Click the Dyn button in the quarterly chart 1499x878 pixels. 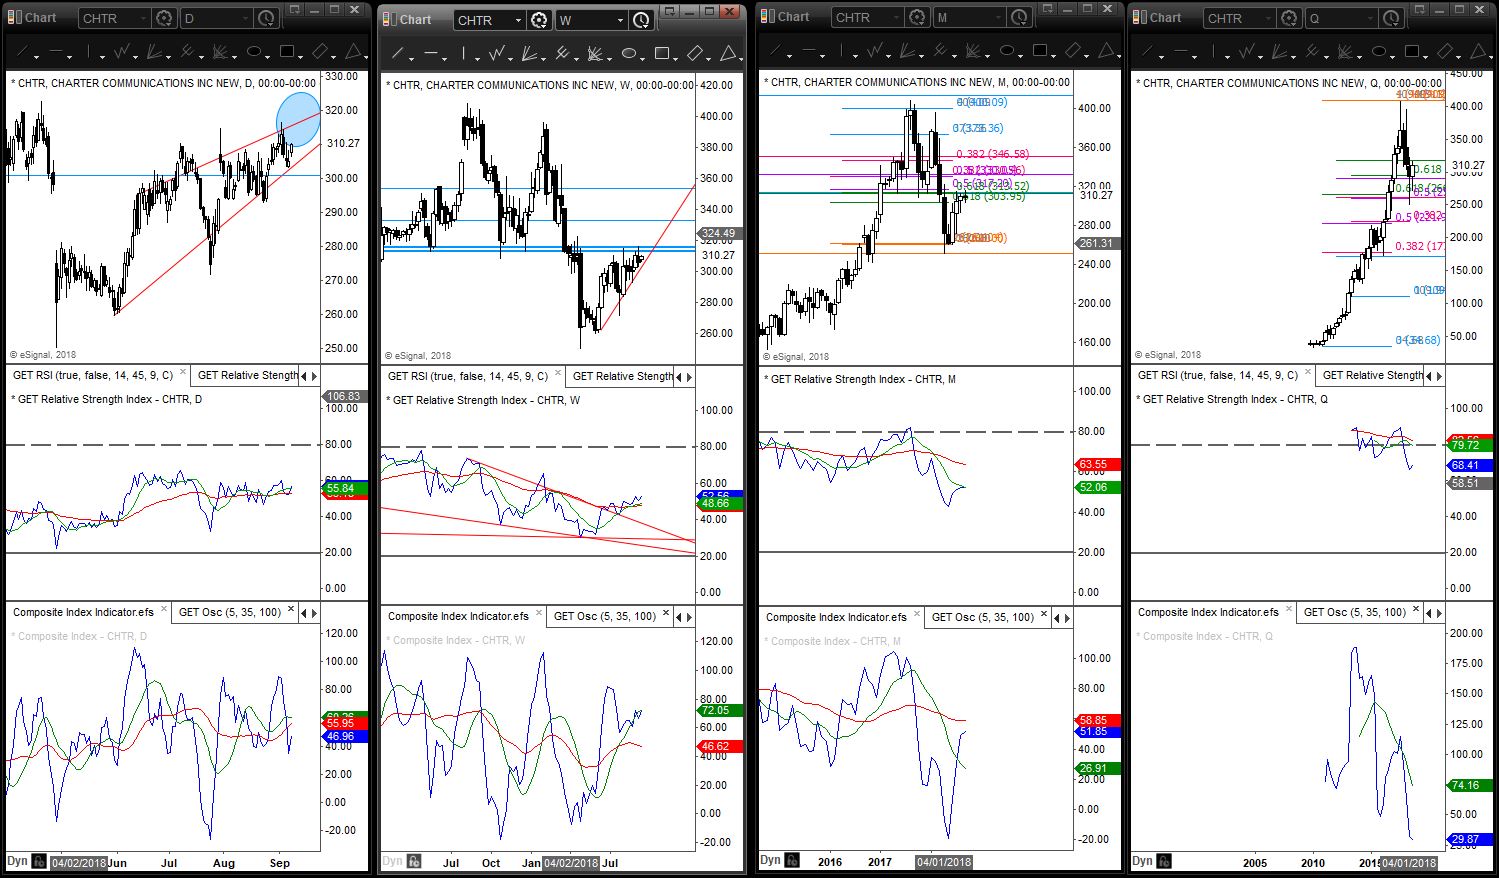point(1142,861)
